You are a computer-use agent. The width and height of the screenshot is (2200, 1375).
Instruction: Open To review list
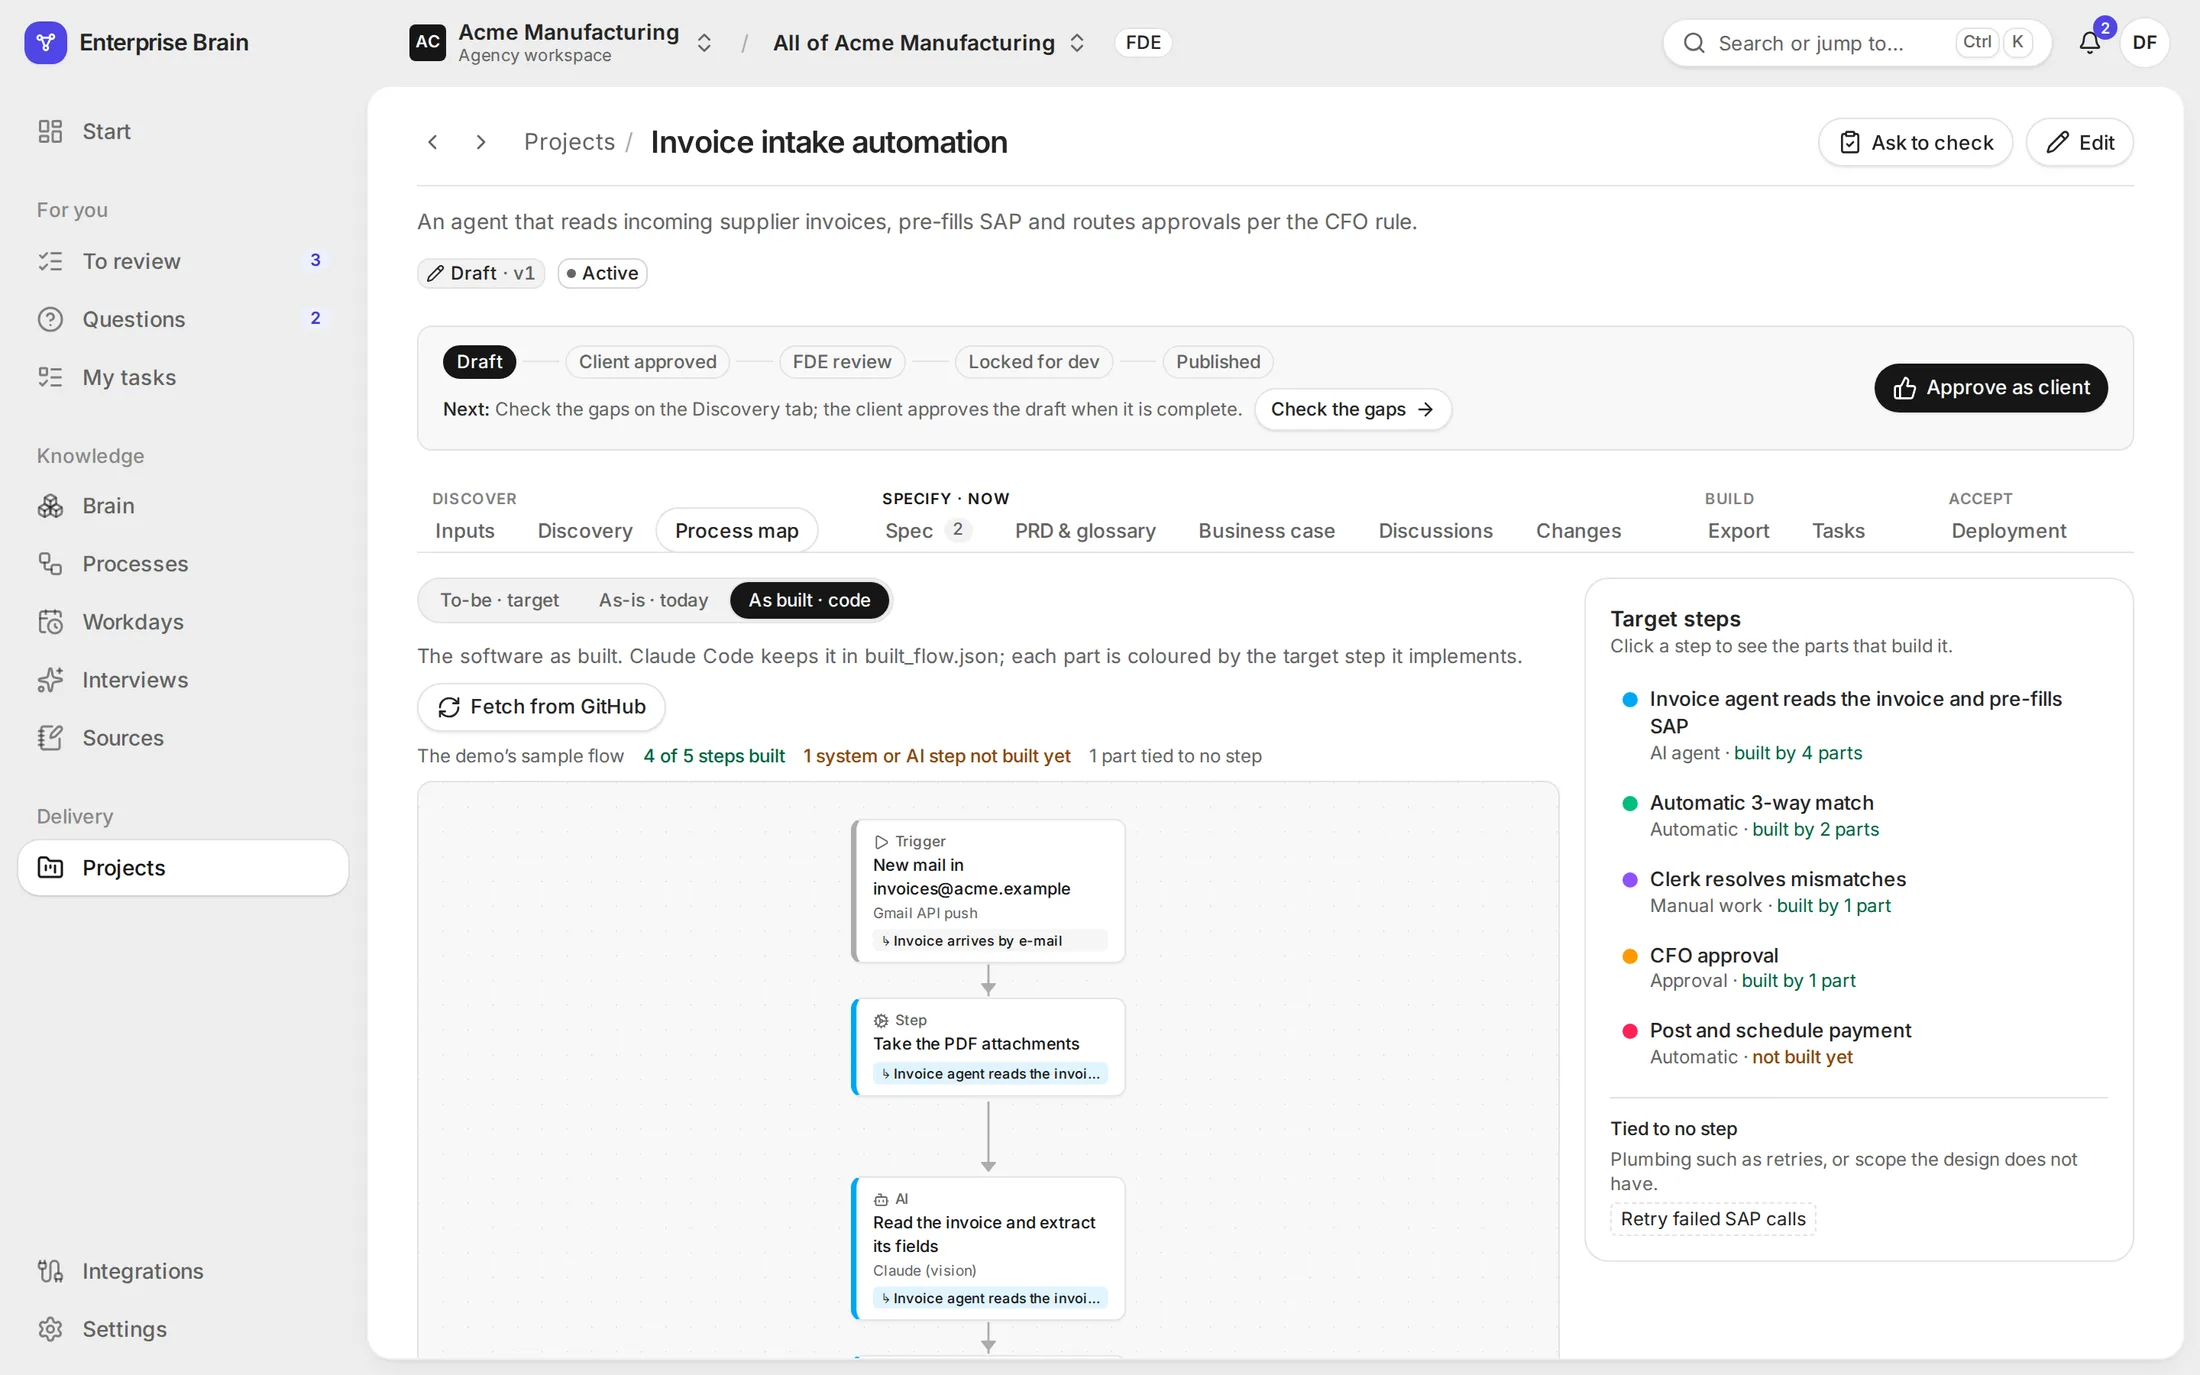(183, 261)
